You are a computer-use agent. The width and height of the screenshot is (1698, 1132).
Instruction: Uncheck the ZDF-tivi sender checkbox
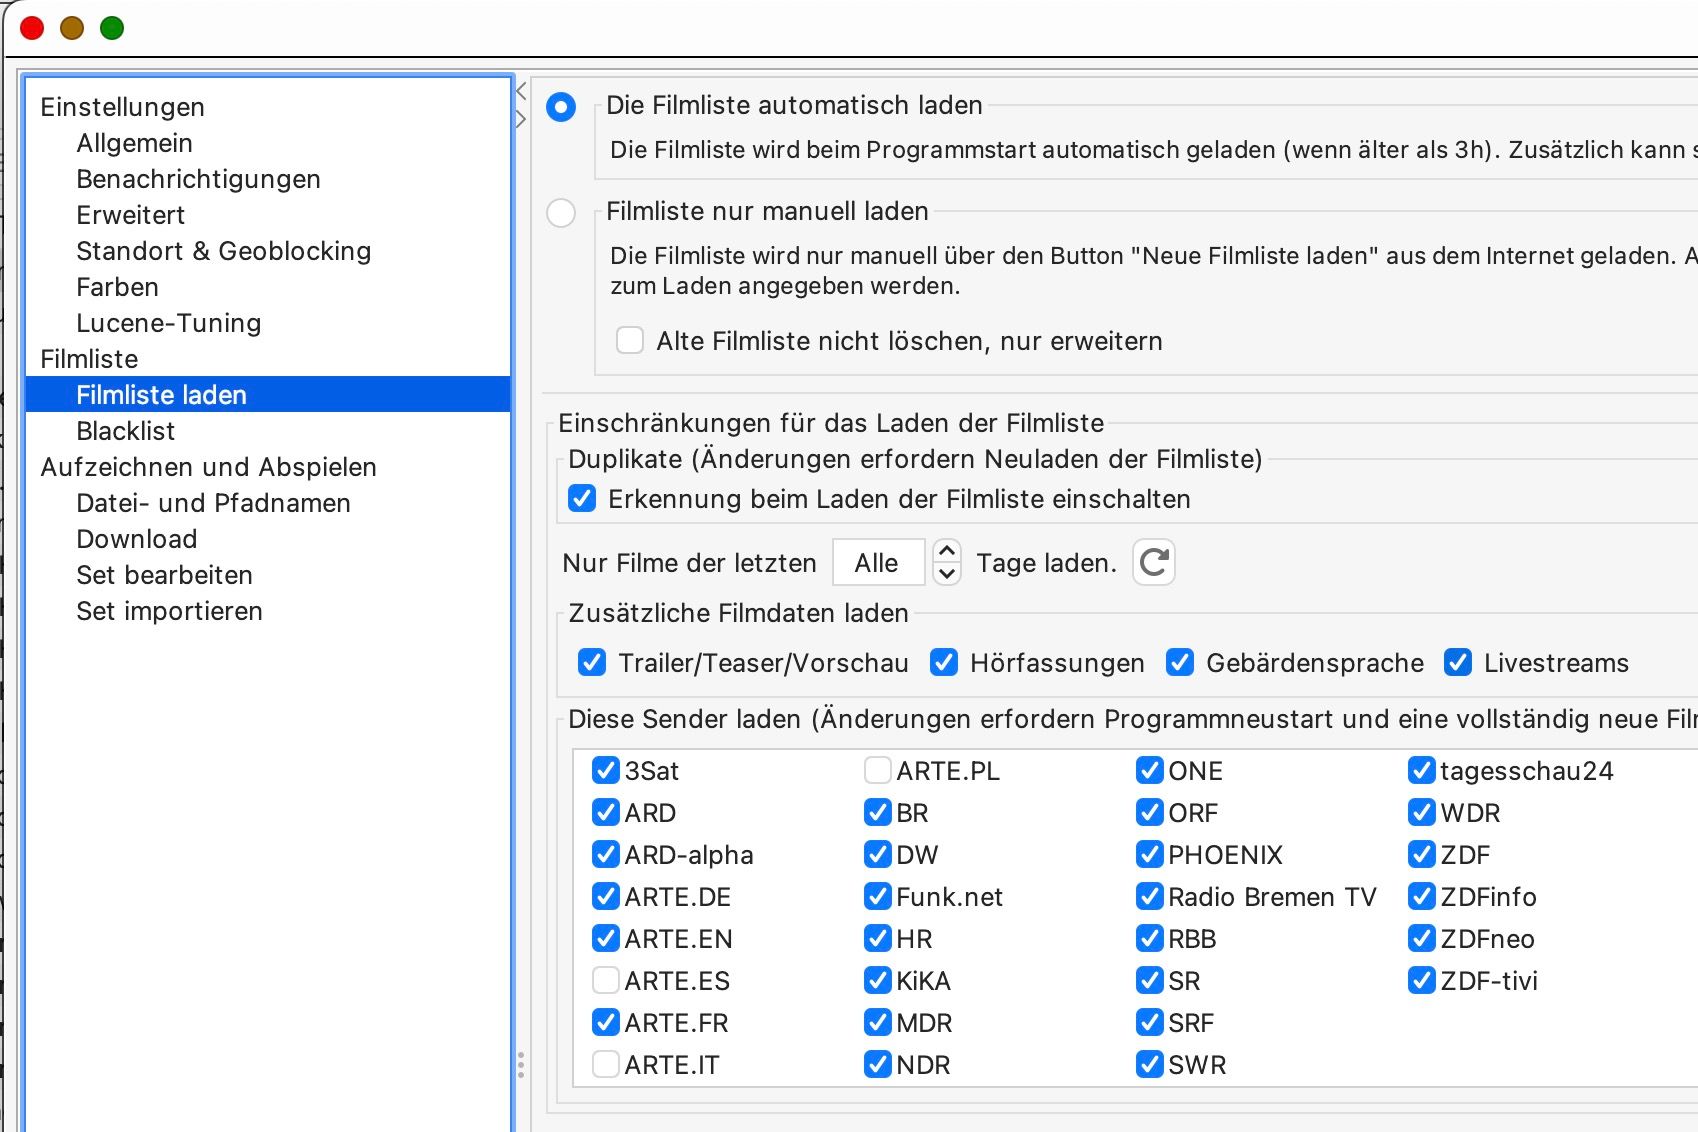pyautogui.click(x=1422, y=980)
